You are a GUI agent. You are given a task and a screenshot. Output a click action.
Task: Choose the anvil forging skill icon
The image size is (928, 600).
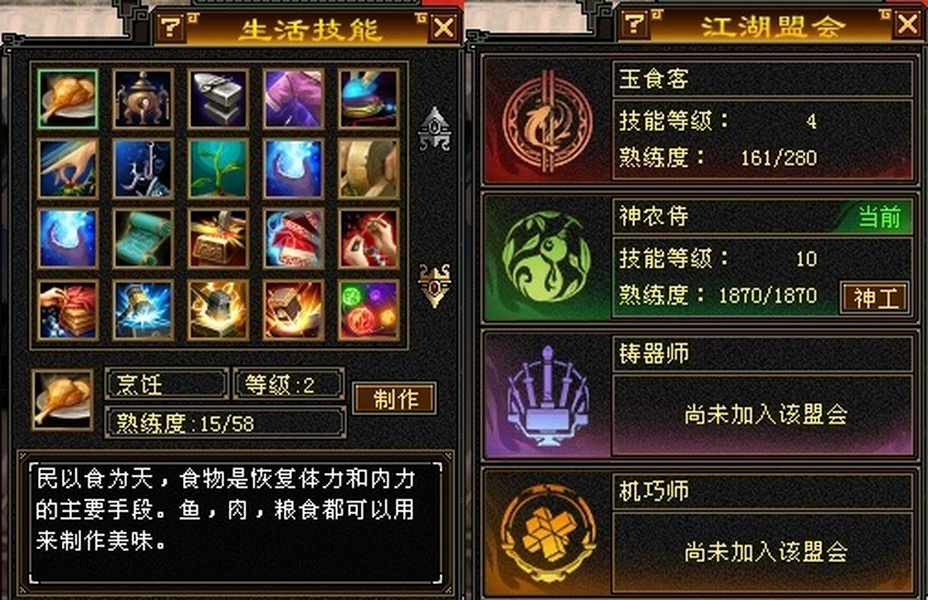click(x=218, y=99)
